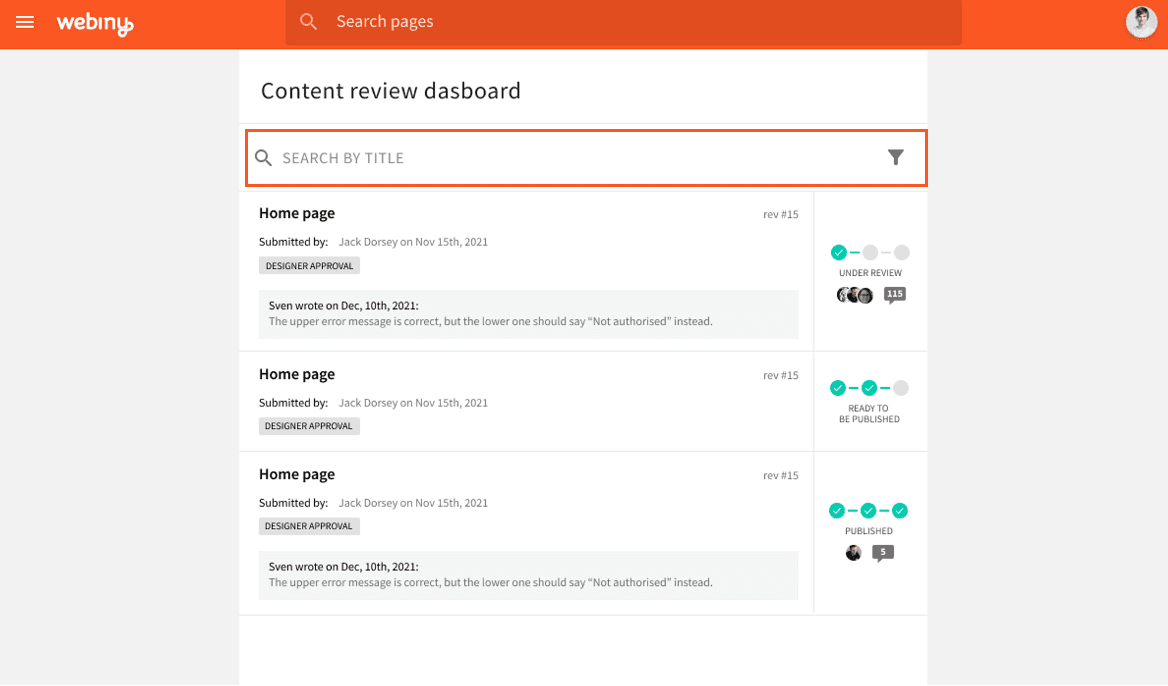Click the second grey step circle on Under Review

(870, 252)
